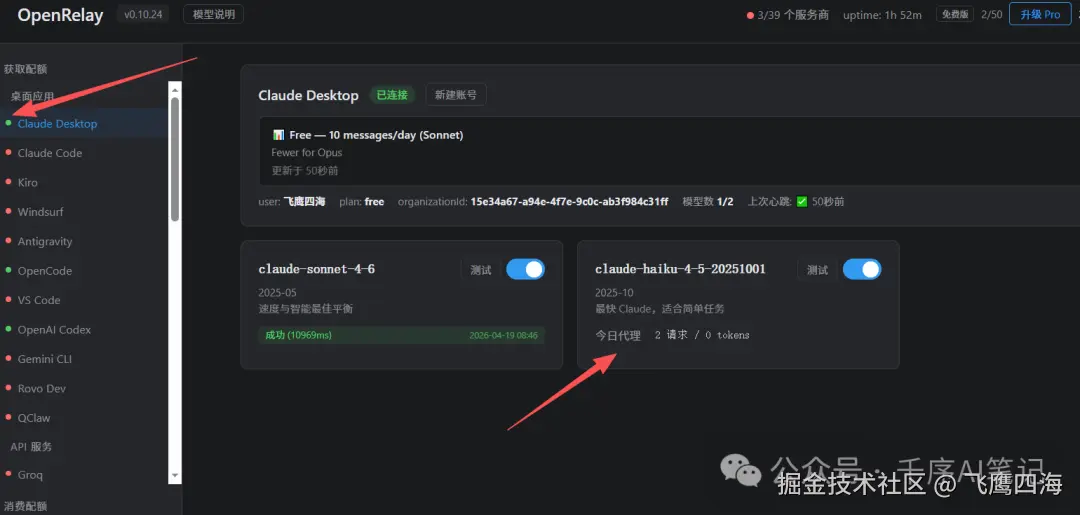Click the uptime: 1h 52m text
This screenshot has height=515, width=1080.
tap(882, 15)
